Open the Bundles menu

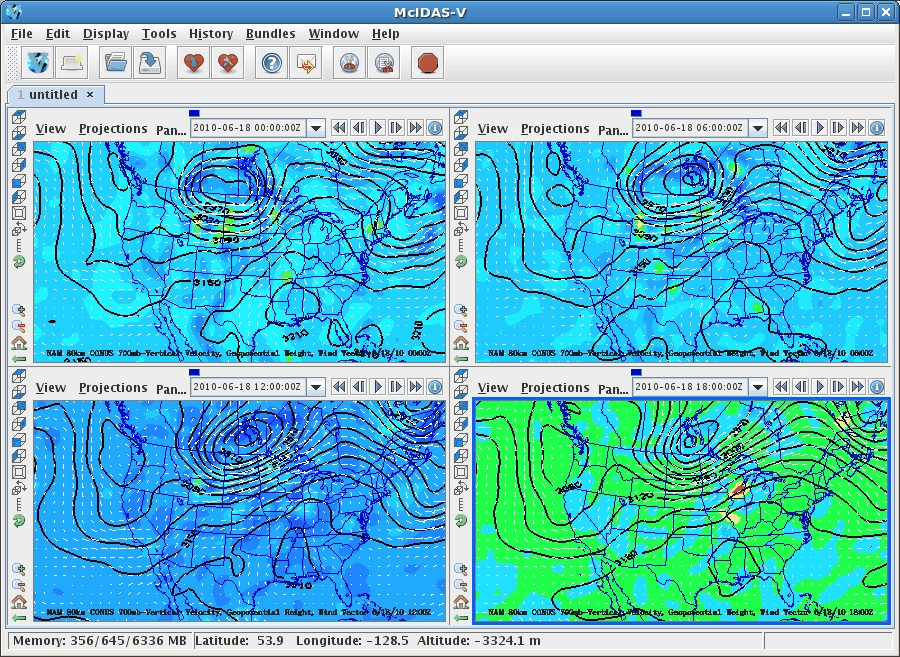270,34
